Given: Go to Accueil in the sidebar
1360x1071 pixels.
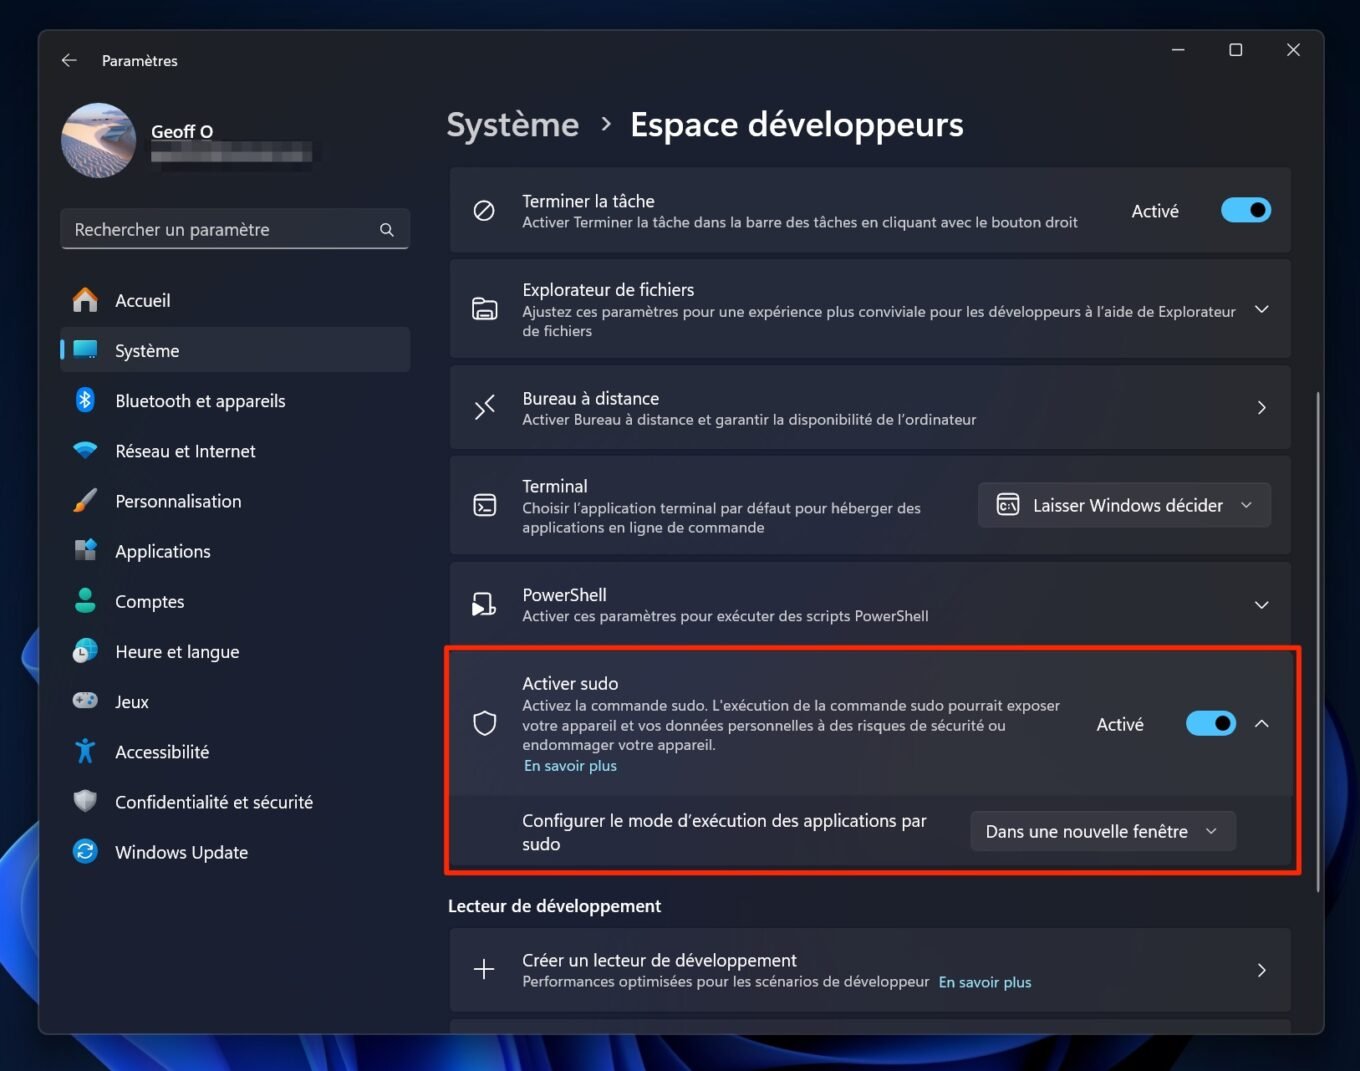Looking at the screenshot, I should (x=235, y=300).
